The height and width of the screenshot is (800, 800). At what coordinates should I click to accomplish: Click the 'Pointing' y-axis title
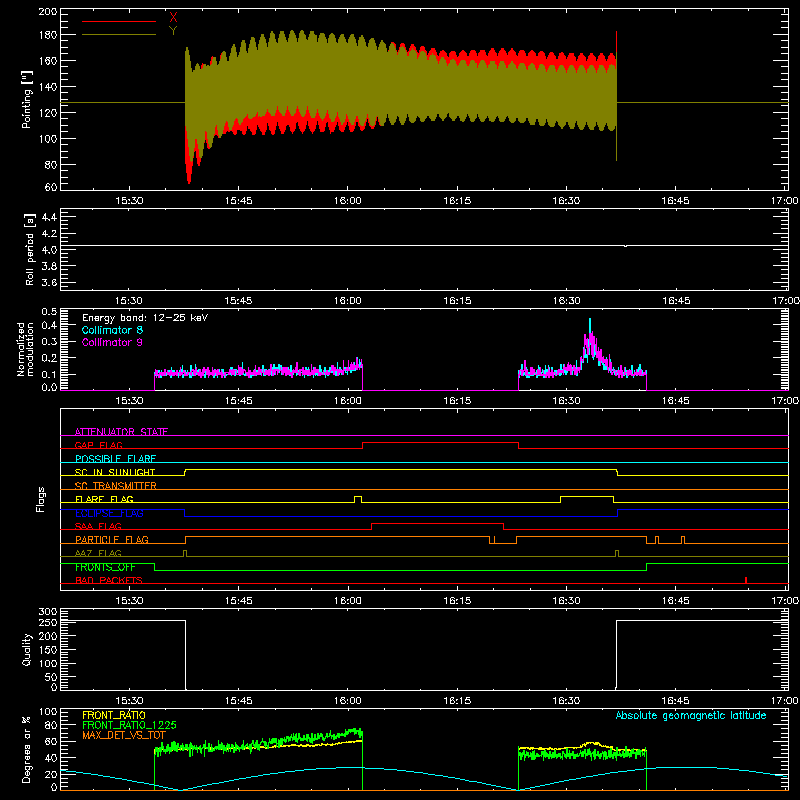click(x=27, y=100)
